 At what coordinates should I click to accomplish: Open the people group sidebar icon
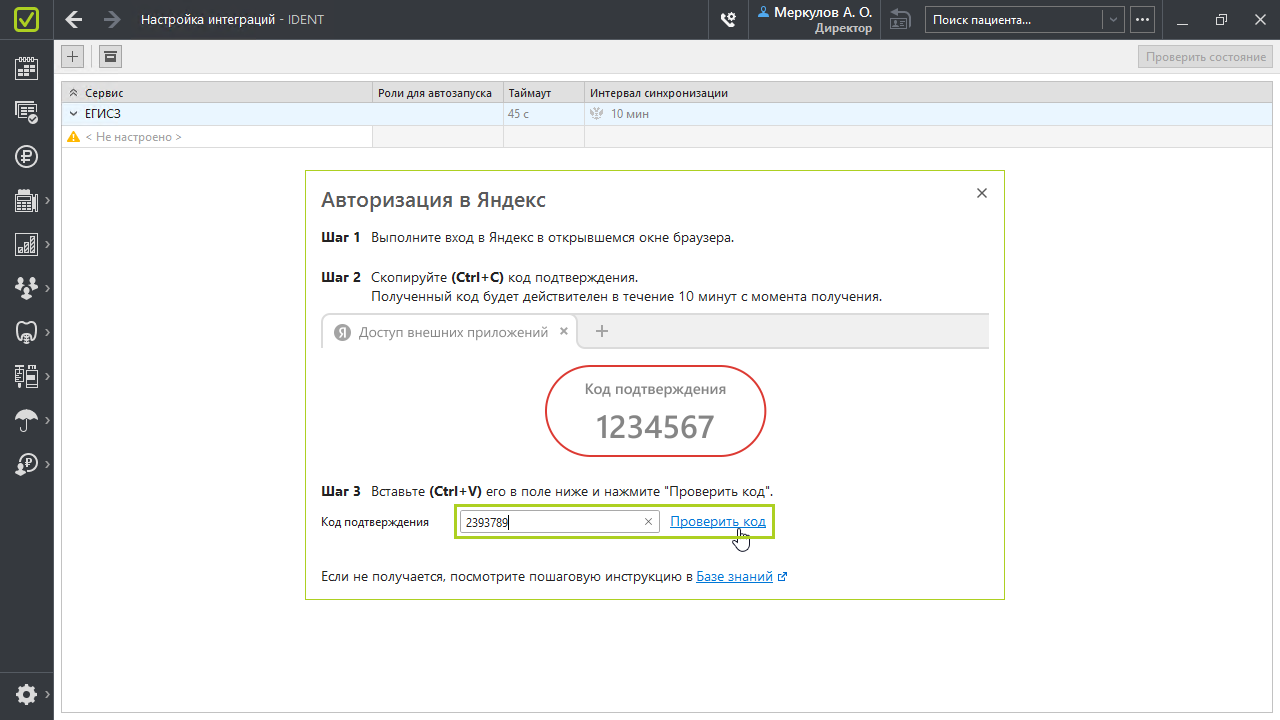(26, 288)
